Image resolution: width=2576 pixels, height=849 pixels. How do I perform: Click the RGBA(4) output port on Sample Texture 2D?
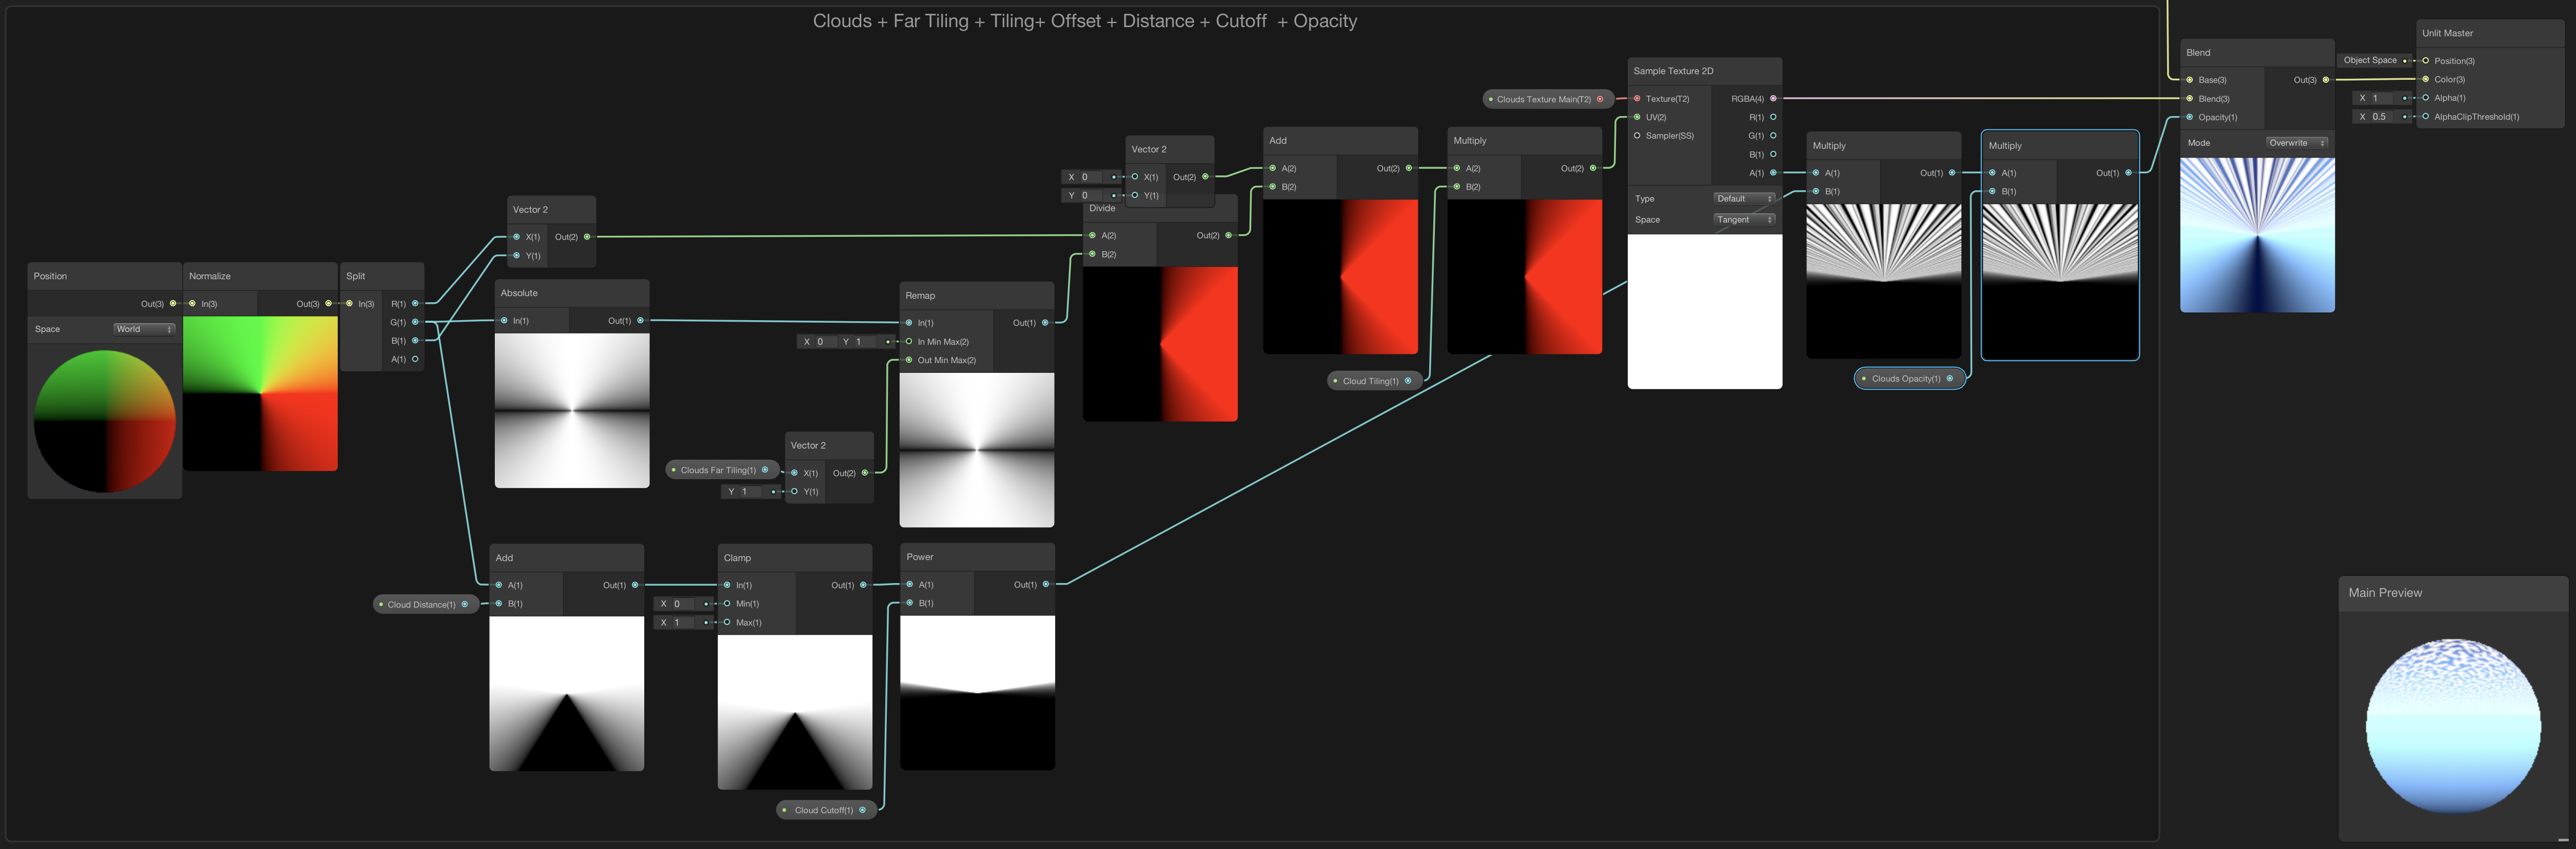[1772, 99]
